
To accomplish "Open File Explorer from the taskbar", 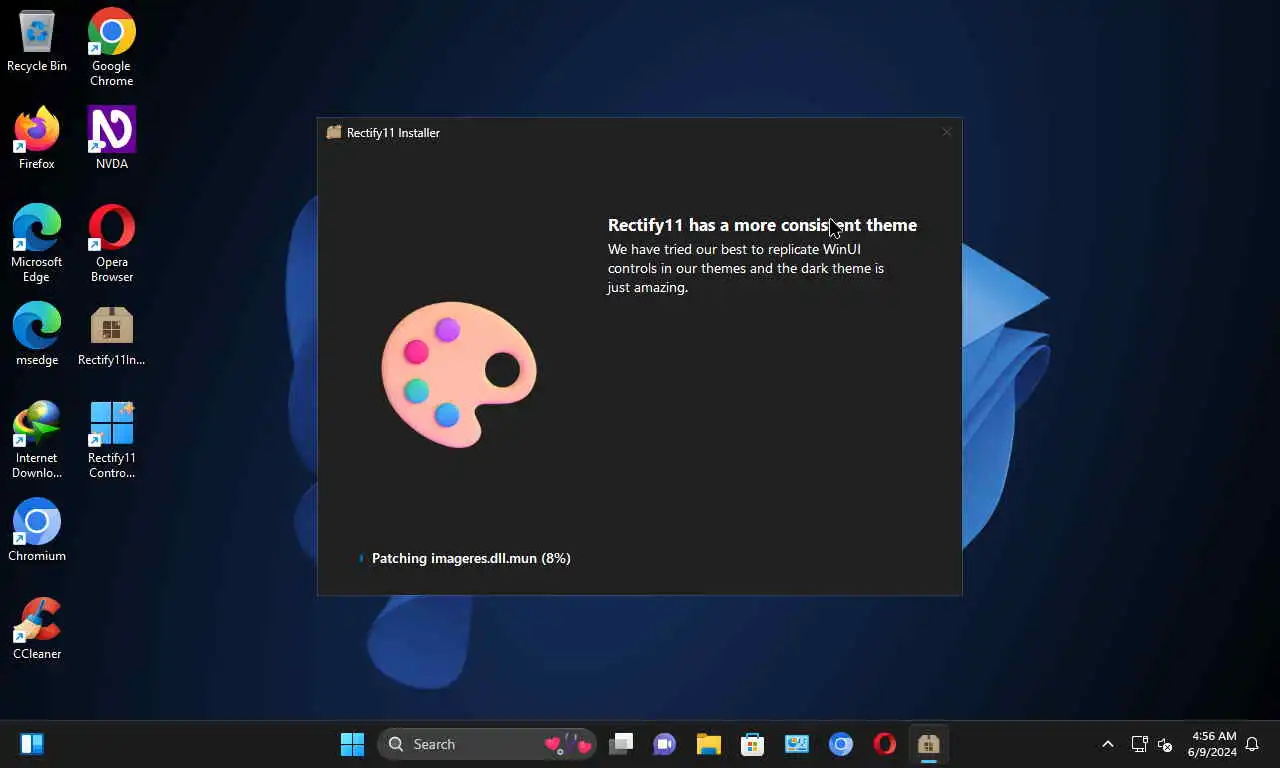I will tap(709, 744).
